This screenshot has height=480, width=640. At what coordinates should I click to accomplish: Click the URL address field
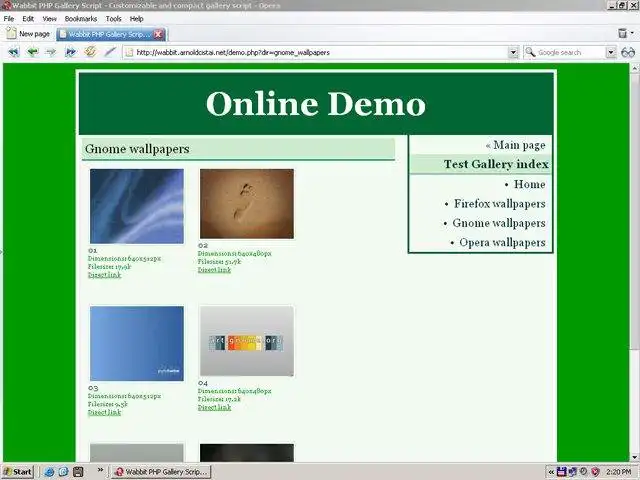click(320, 52)
